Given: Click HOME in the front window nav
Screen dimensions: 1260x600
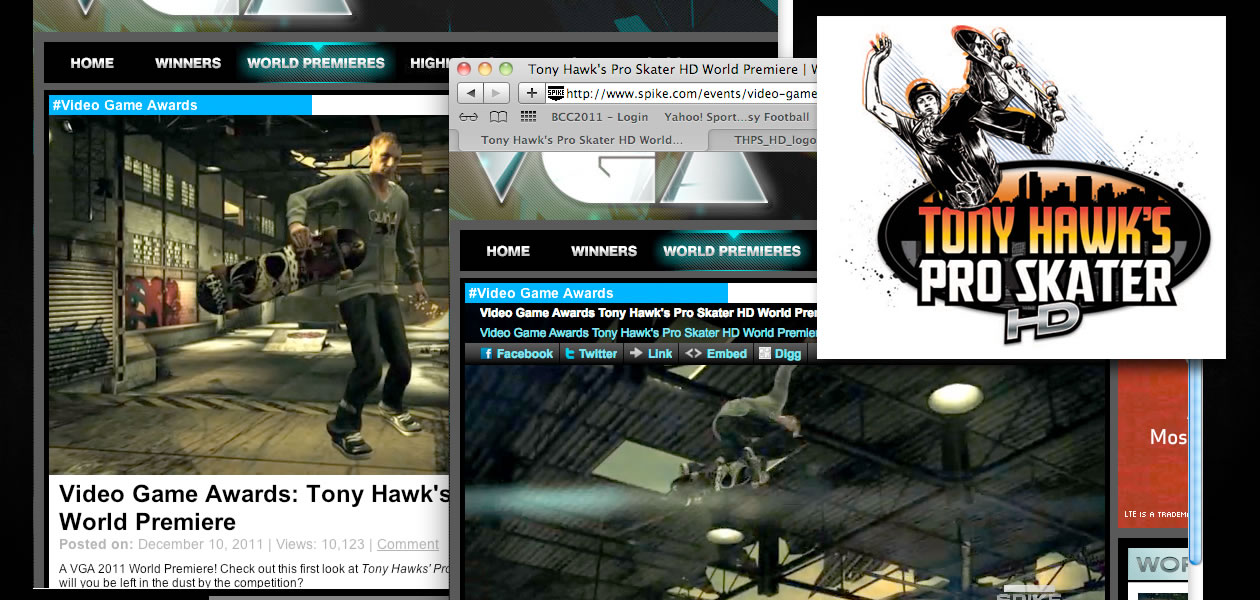Looking at the screenshot, I should [508, 251].
